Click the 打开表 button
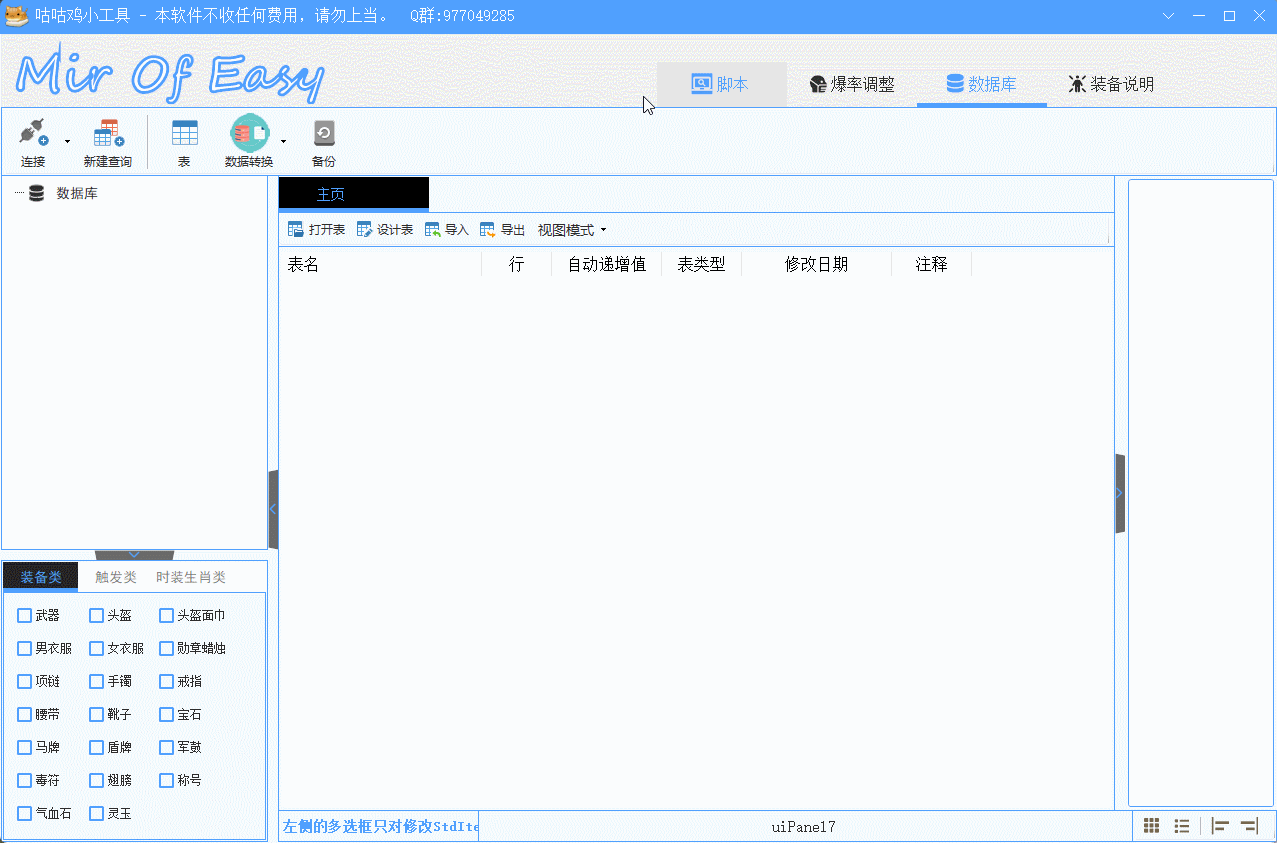The height and width of the screenshot is (843, 1277). (x=316, y=230)
